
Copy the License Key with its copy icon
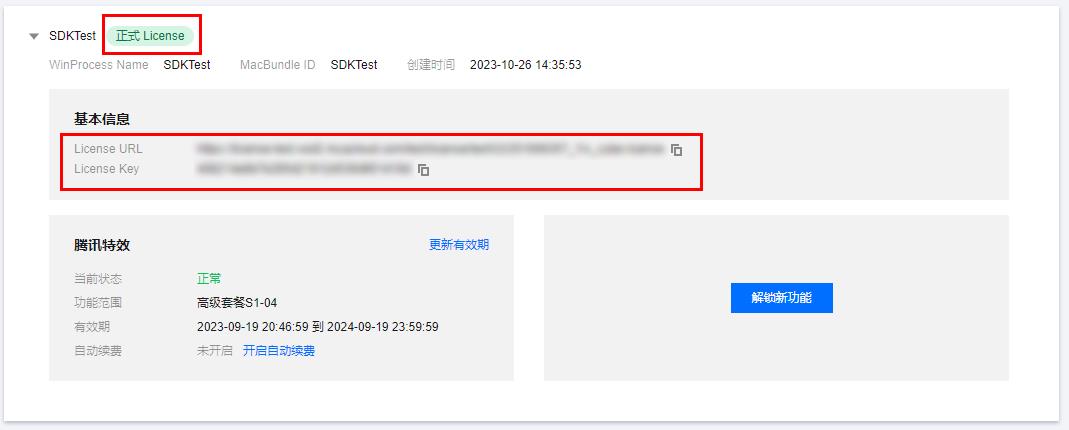click(x=423, y=170)
